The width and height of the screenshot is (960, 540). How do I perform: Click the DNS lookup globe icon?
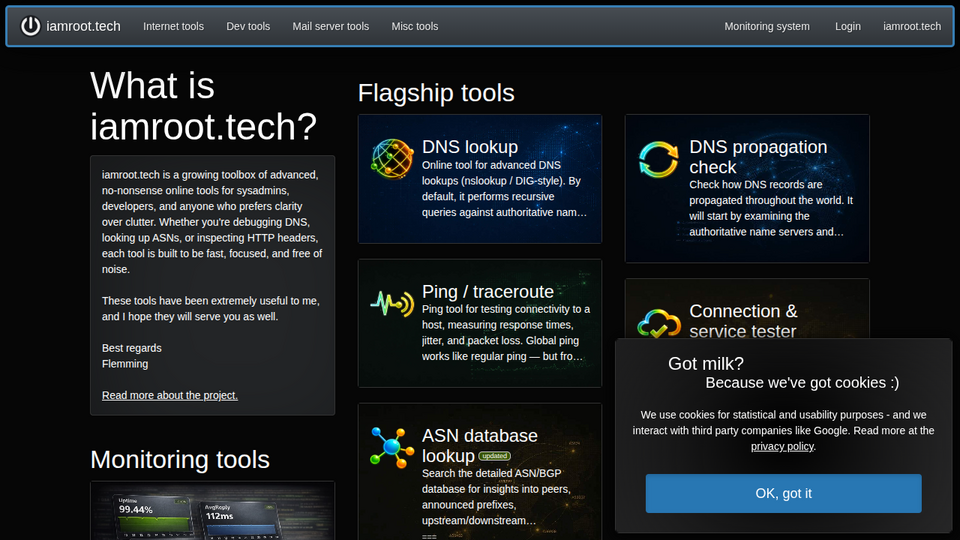coord(392,159)
